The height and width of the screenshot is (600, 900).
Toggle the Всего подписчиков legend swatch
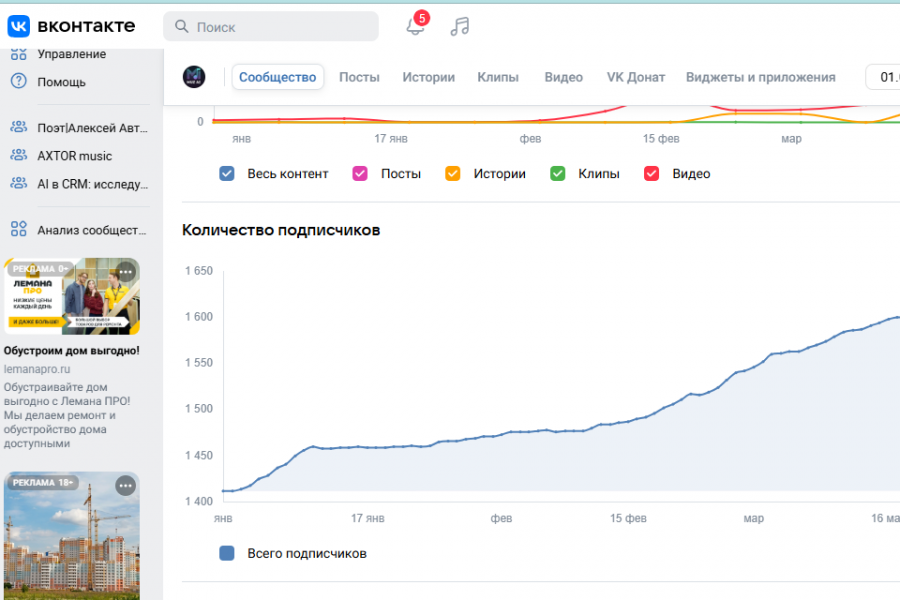[x=227, y=553]
